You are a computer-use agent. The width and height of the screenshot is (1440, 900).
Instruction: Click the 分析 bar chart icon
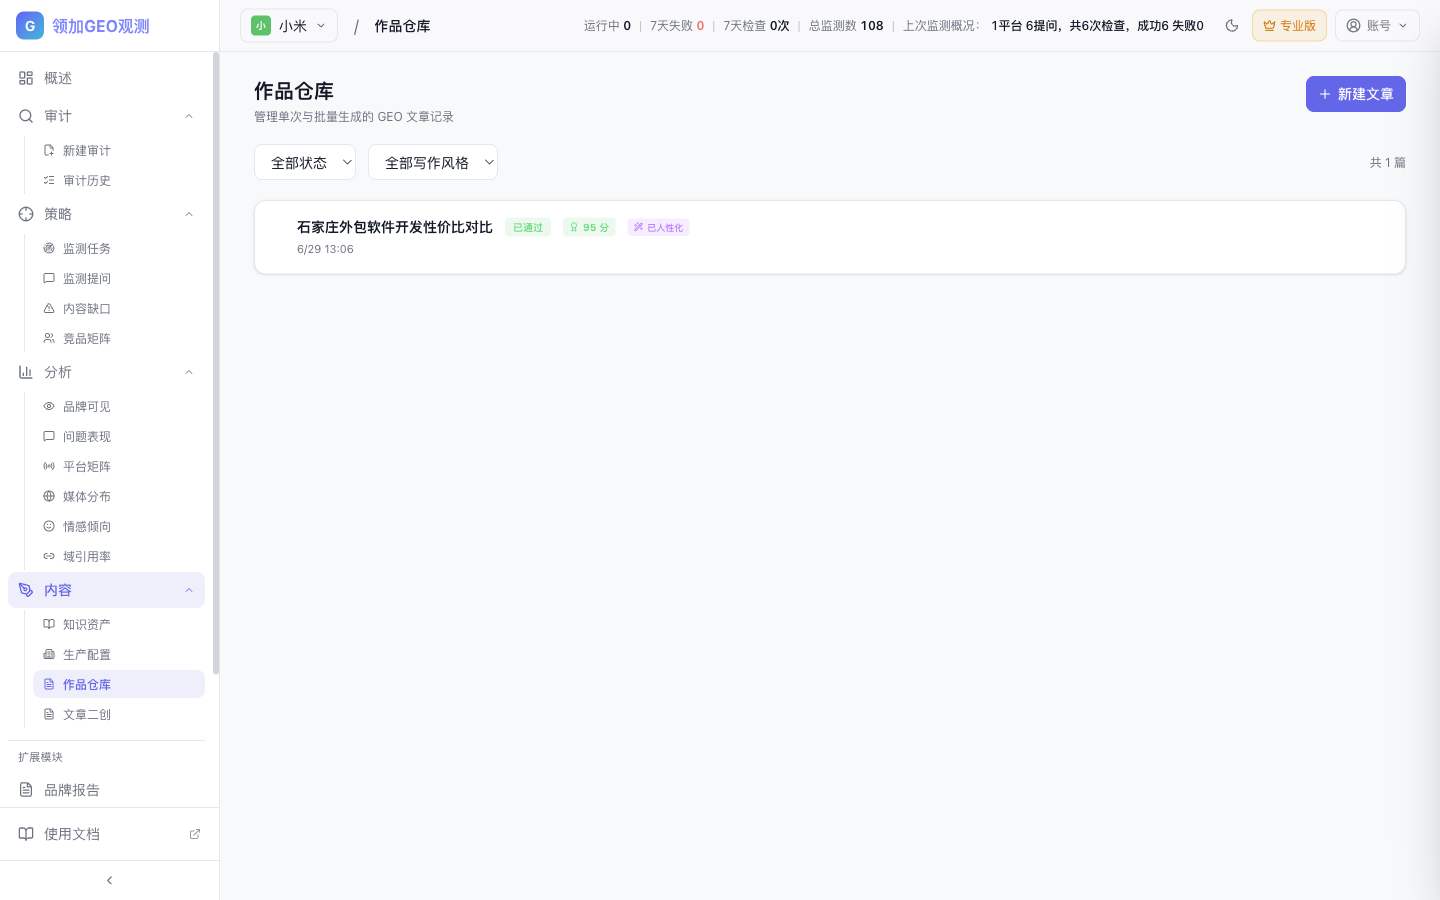point(26,372)
